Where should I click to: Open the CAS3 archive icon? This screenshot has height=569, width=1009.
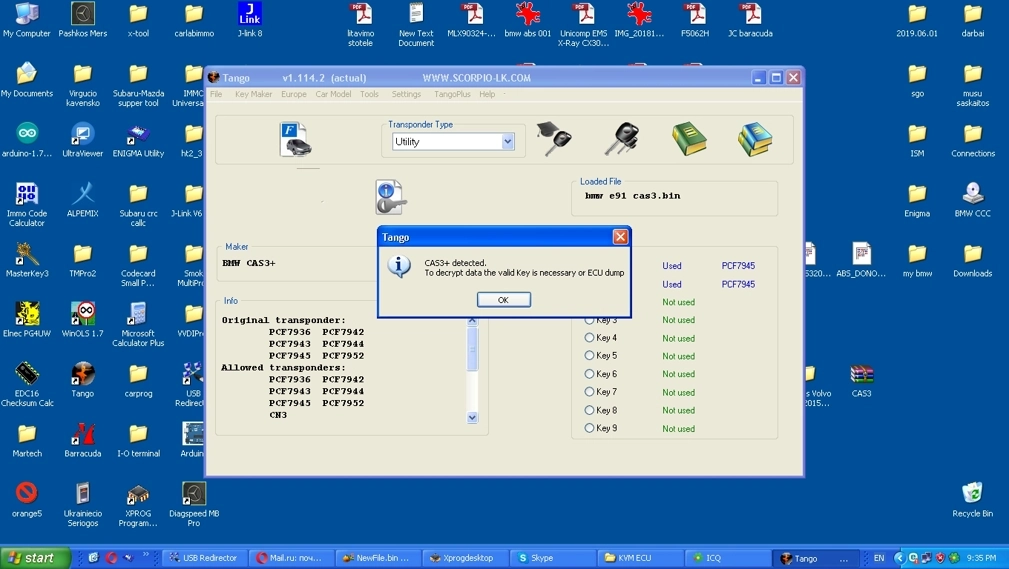click(861, 380)
